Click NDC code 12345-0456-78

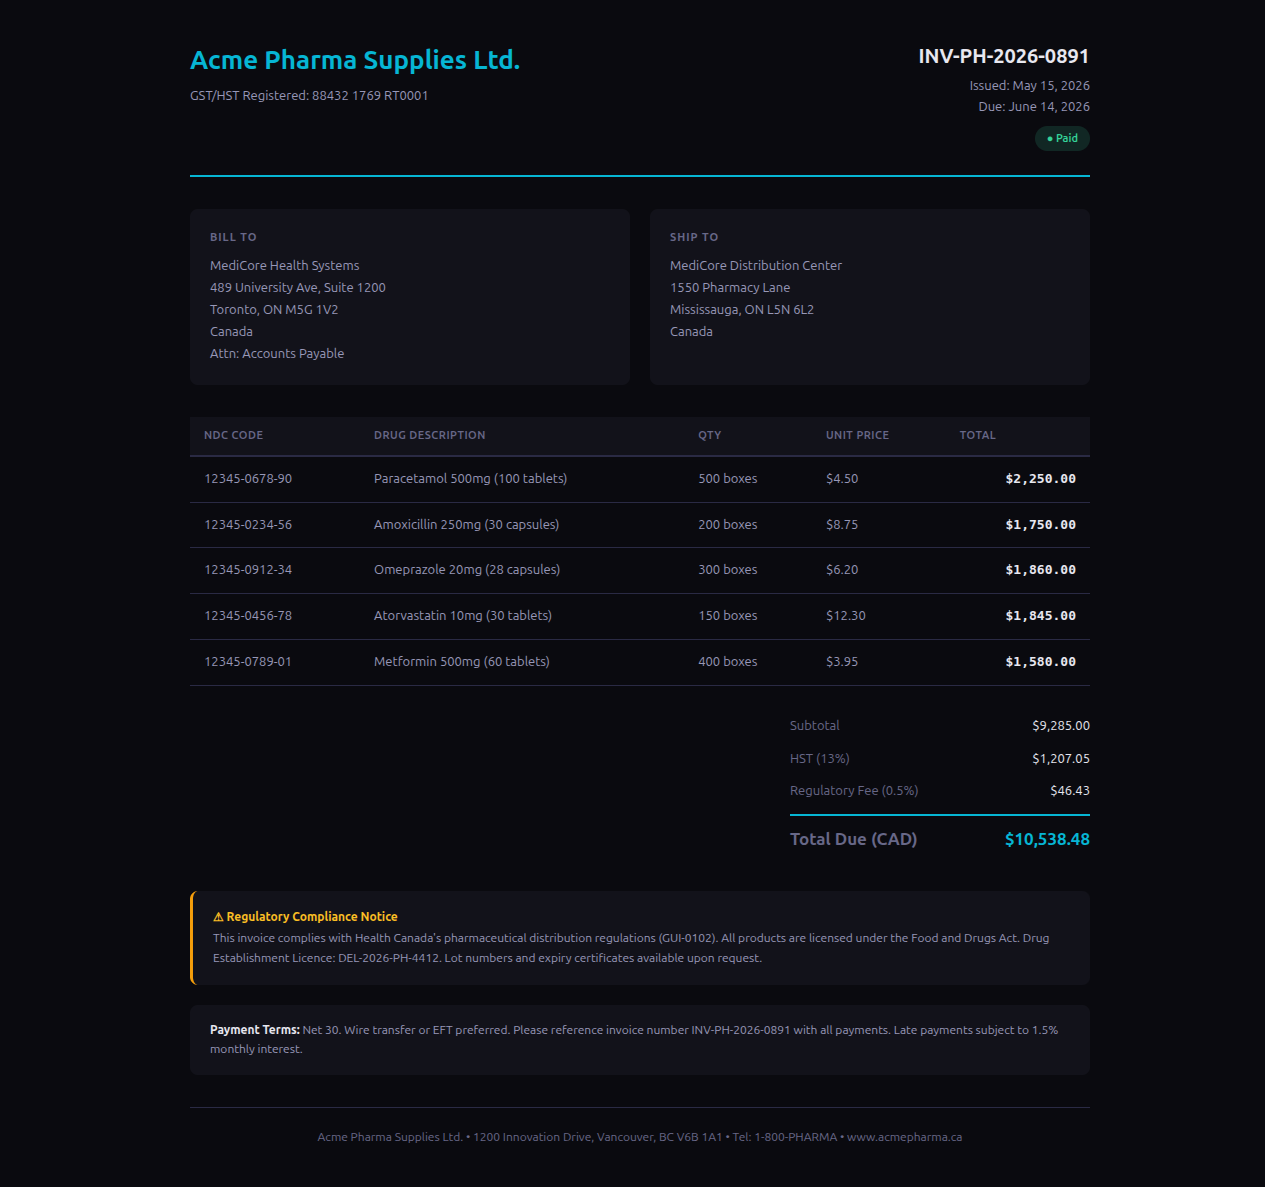[x=248, y=616]
